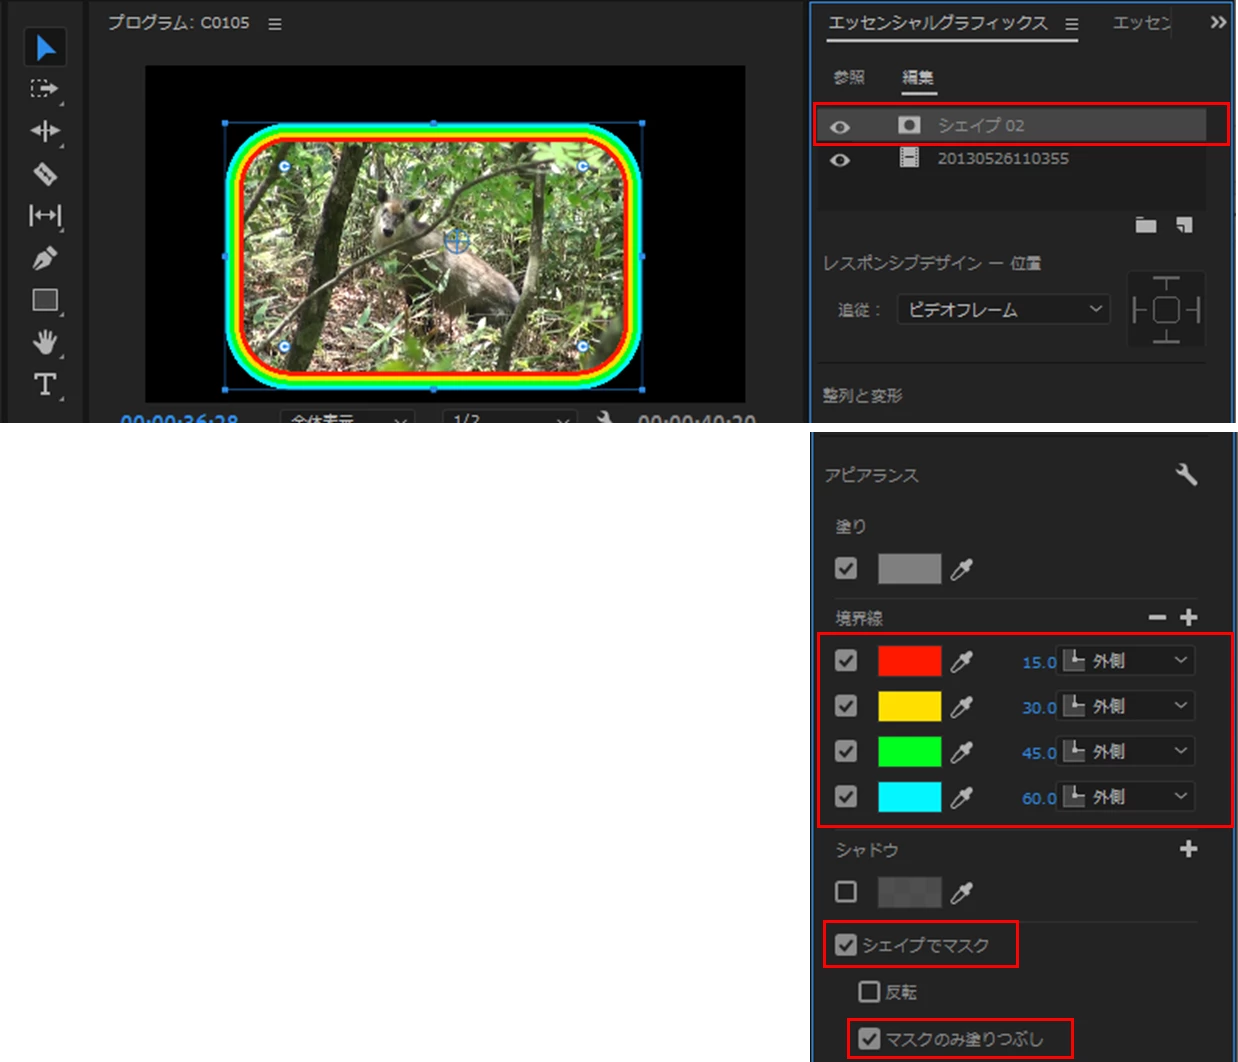
Task: Toggle the red 15.0 stroke checkbox
Action: pos(846,660)
